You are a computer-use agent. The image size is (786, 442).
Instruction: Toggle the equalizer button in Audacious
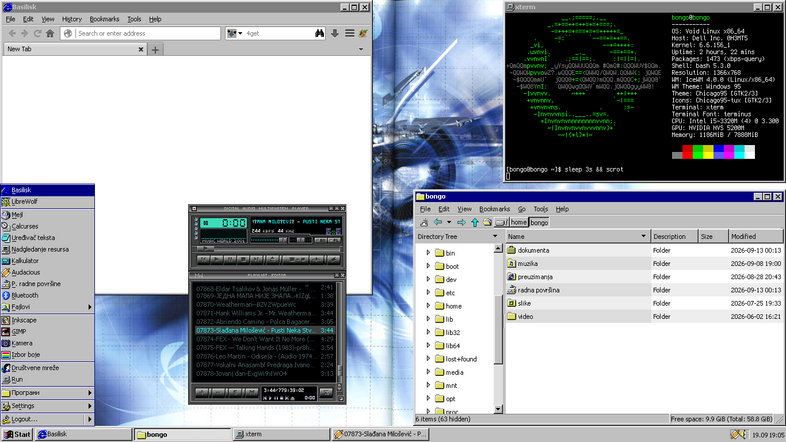pos(321,240)
